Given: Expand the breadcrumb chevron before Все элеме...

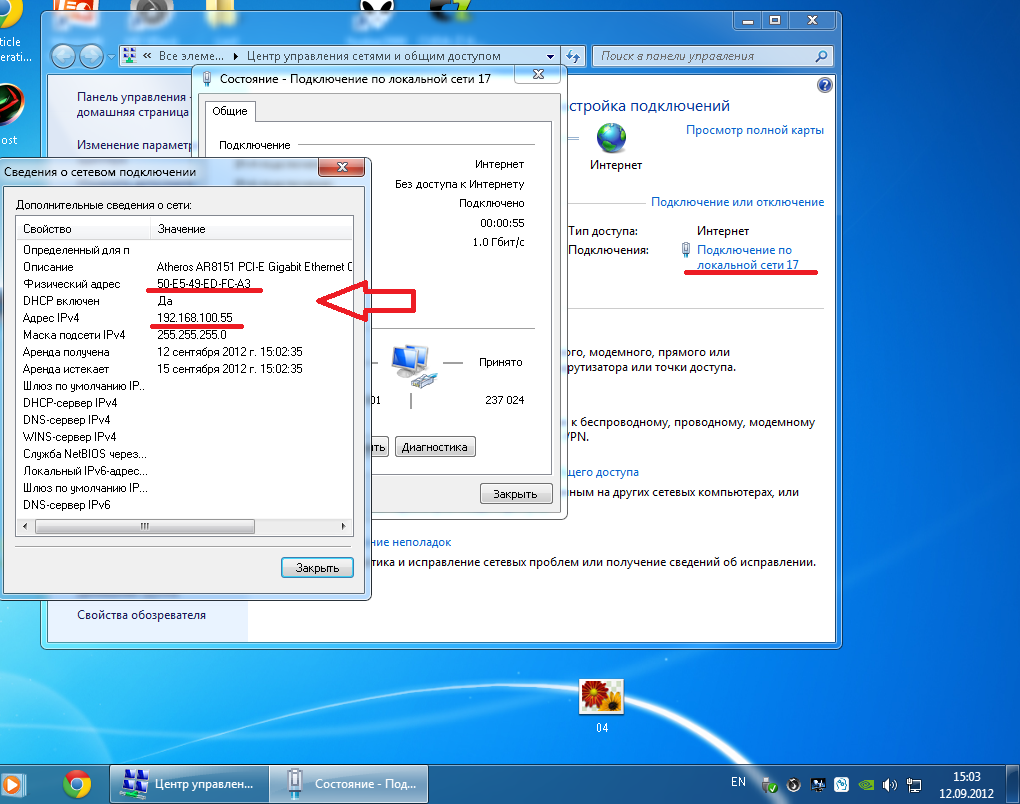Looking at the screenshot, I should tap(147, 56).
